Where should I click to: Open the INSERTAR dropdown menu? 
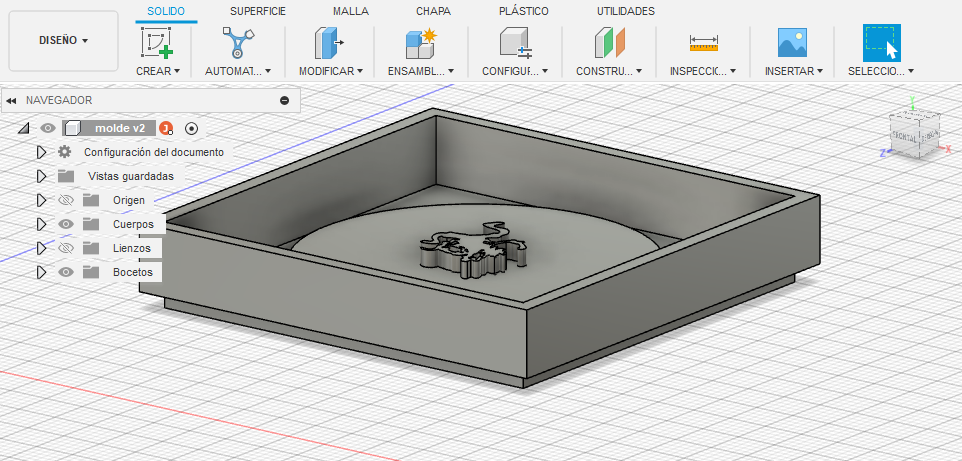click(x=793, y=71)
